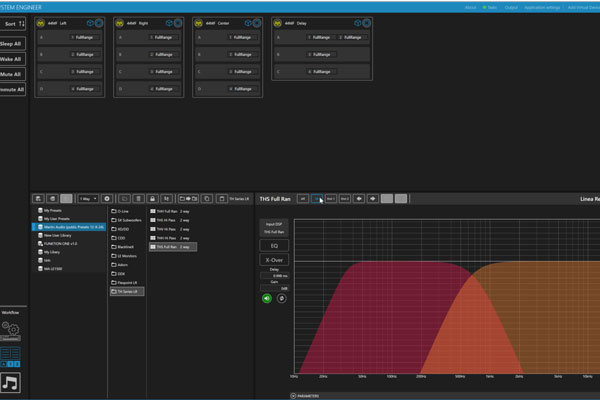600x400 pixels.
Task: Click the Workflow gear icon
Action: pos(12,327)
